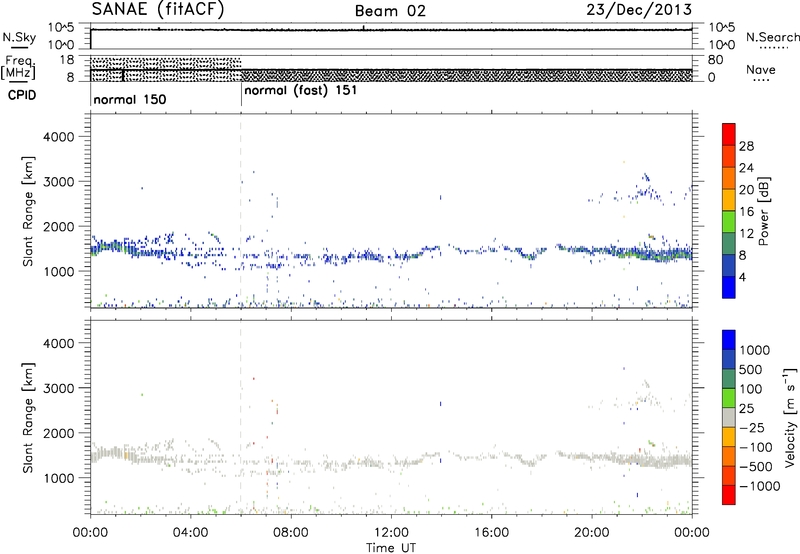Click the 04:00 time tick label
This screenshot has height=554, width=800.
click(190, 533)
